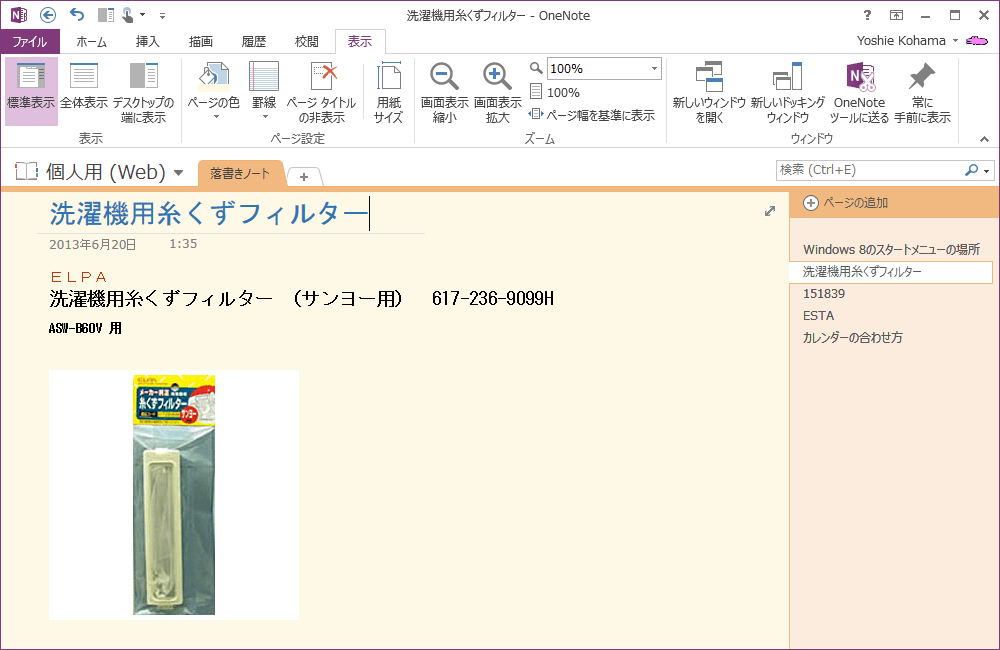
Task: Switch to the 校閲 tab
Action: pyautogui.click(x=306, y=41)
